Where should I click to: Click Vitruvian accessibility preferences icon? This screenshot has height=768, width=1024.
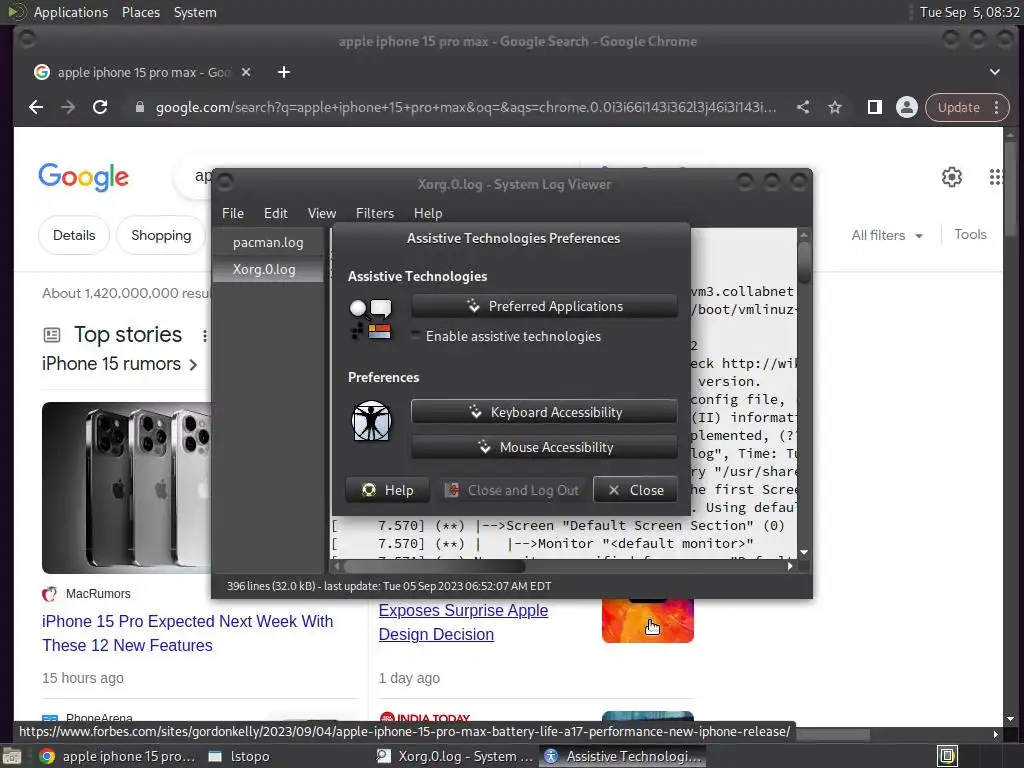[371, 421]
